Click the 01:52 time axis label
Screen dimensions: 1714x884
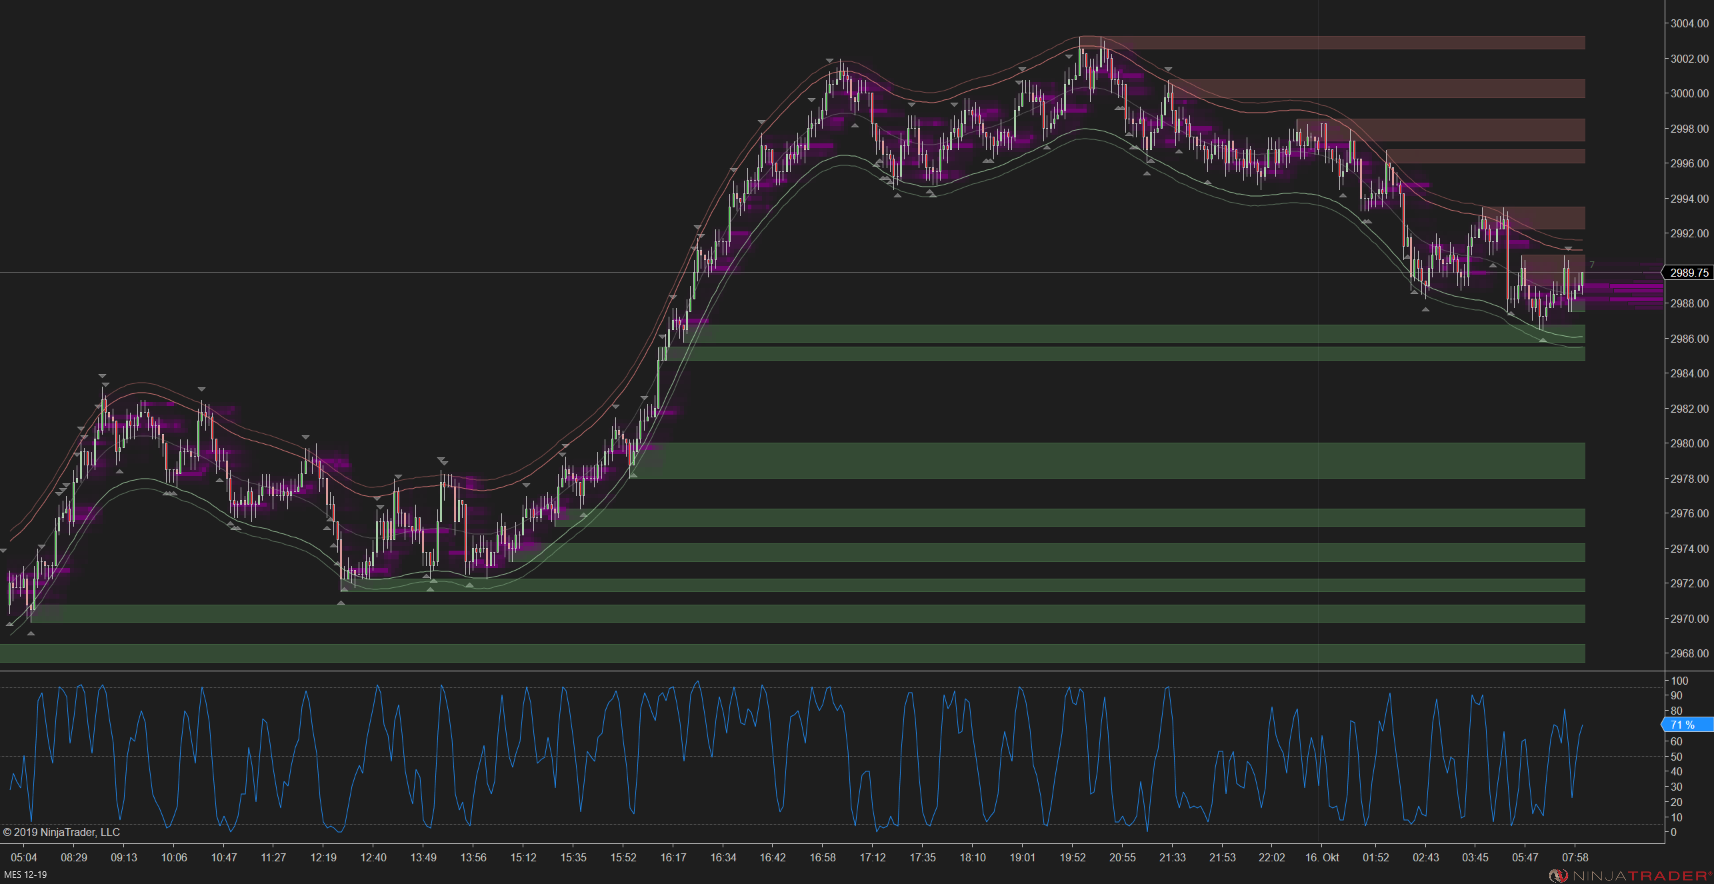1376,857
